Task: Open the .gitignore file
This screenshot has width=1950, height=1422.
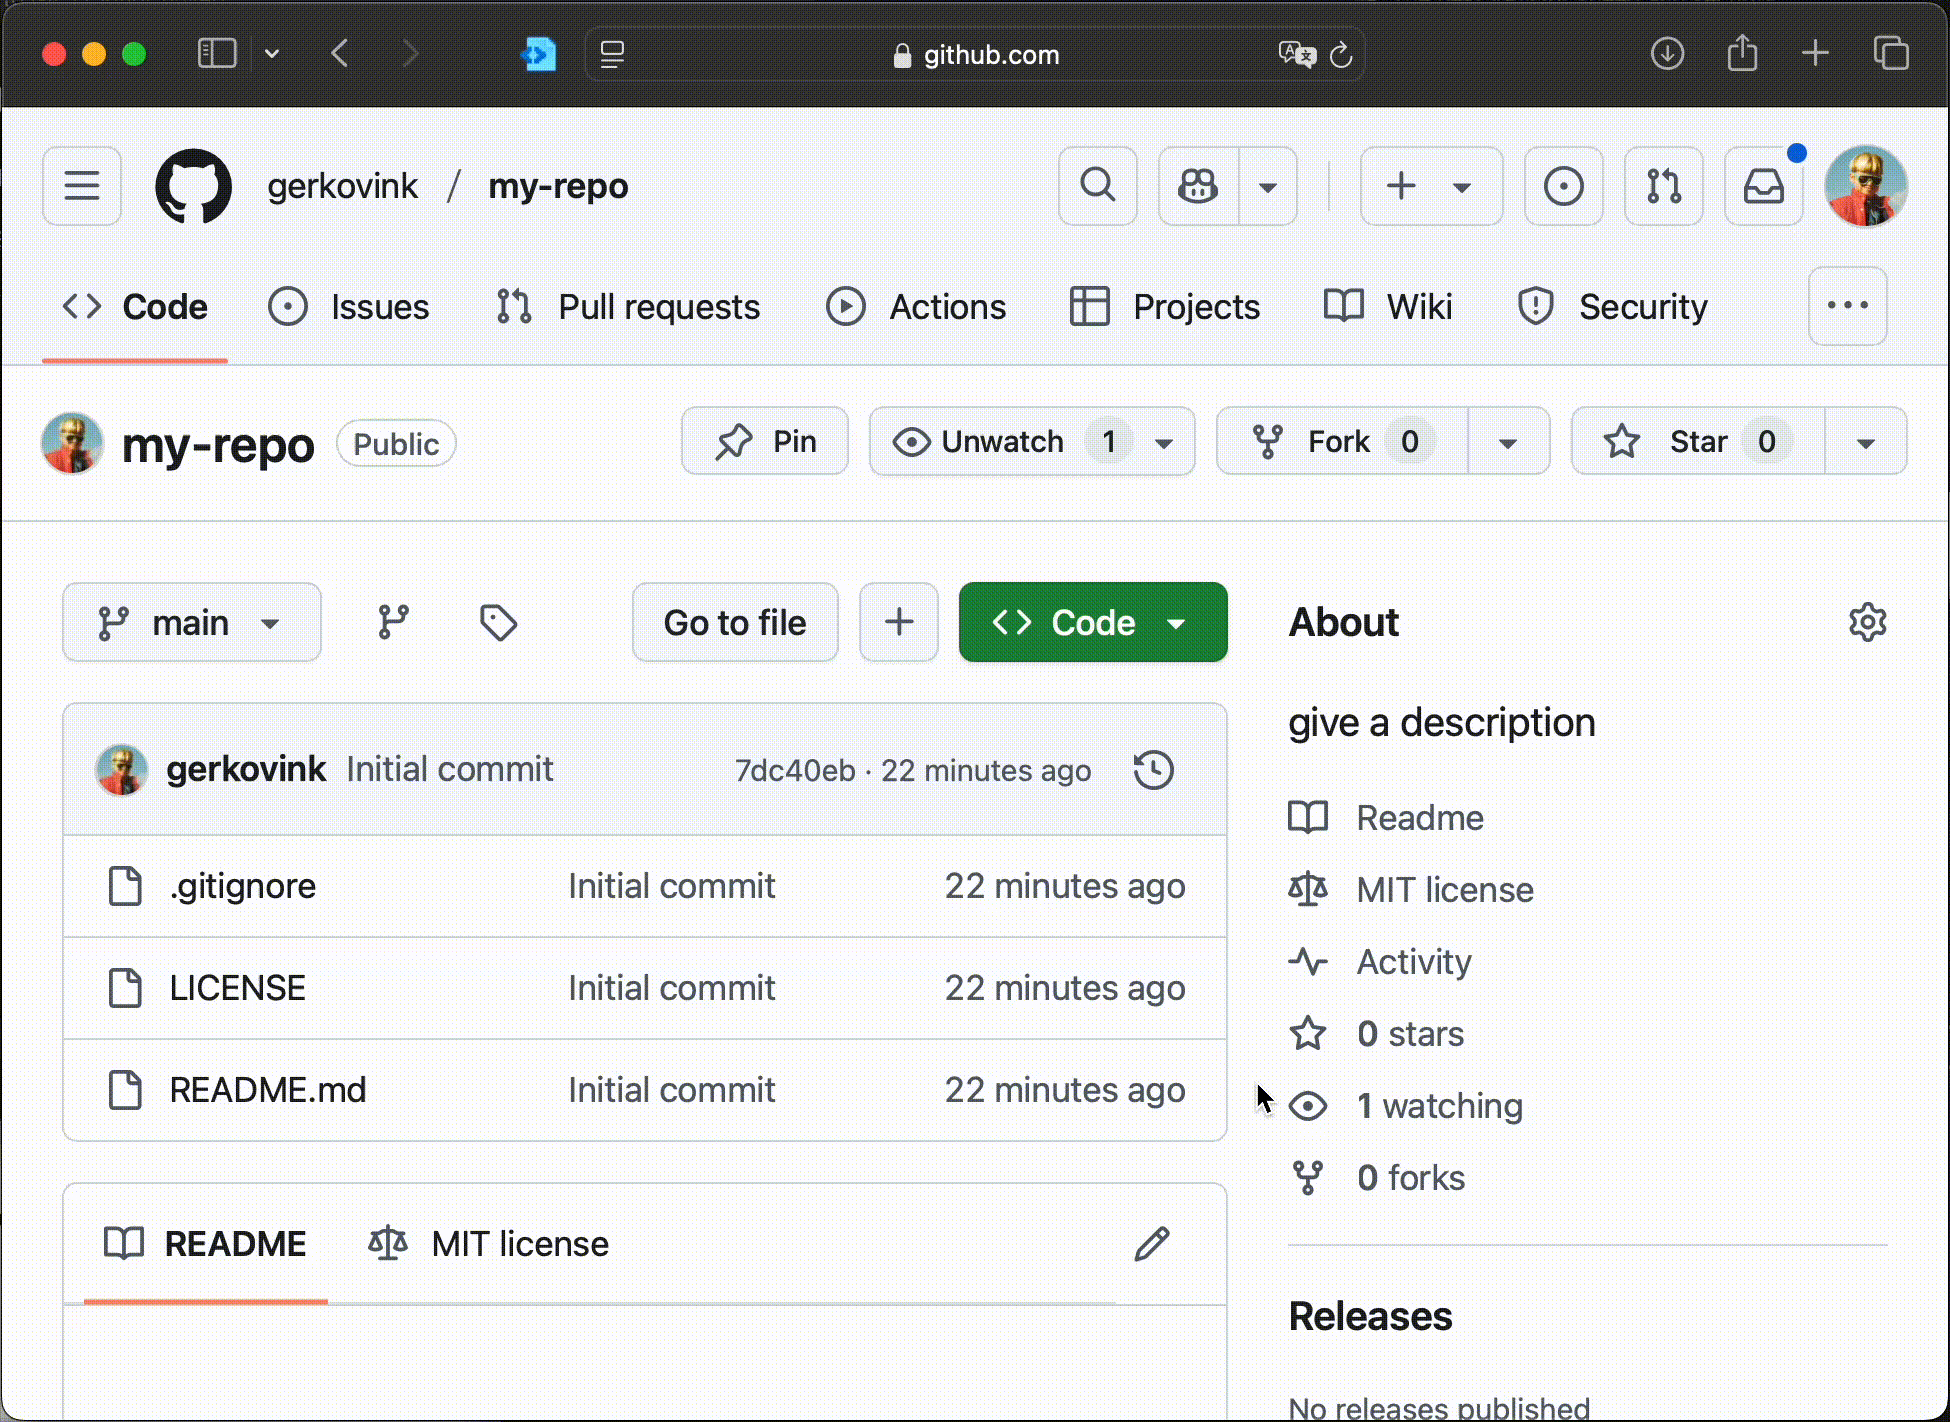Action: pyautogui.click(x=243, y=886)
